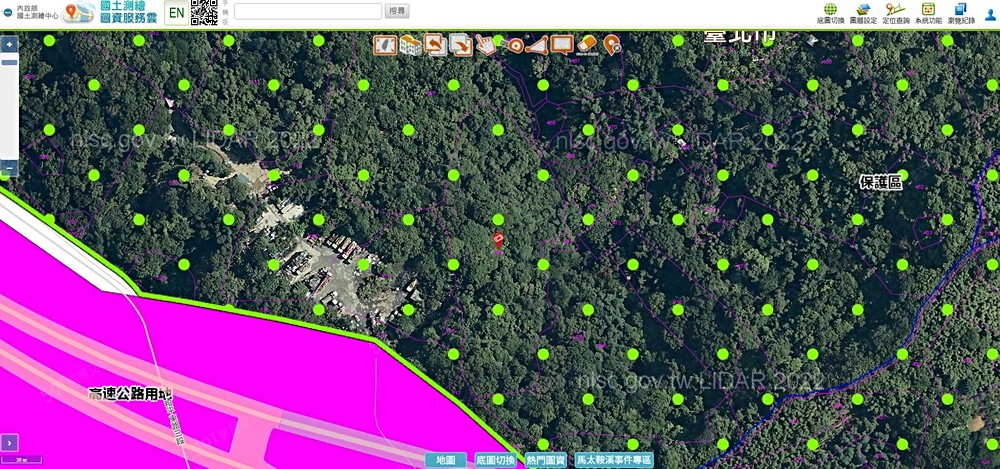The height and width of the screenshot is (469, 1000).
Task: Open the 底圖切換 basemap menu at top
Action: coord(830,13)
